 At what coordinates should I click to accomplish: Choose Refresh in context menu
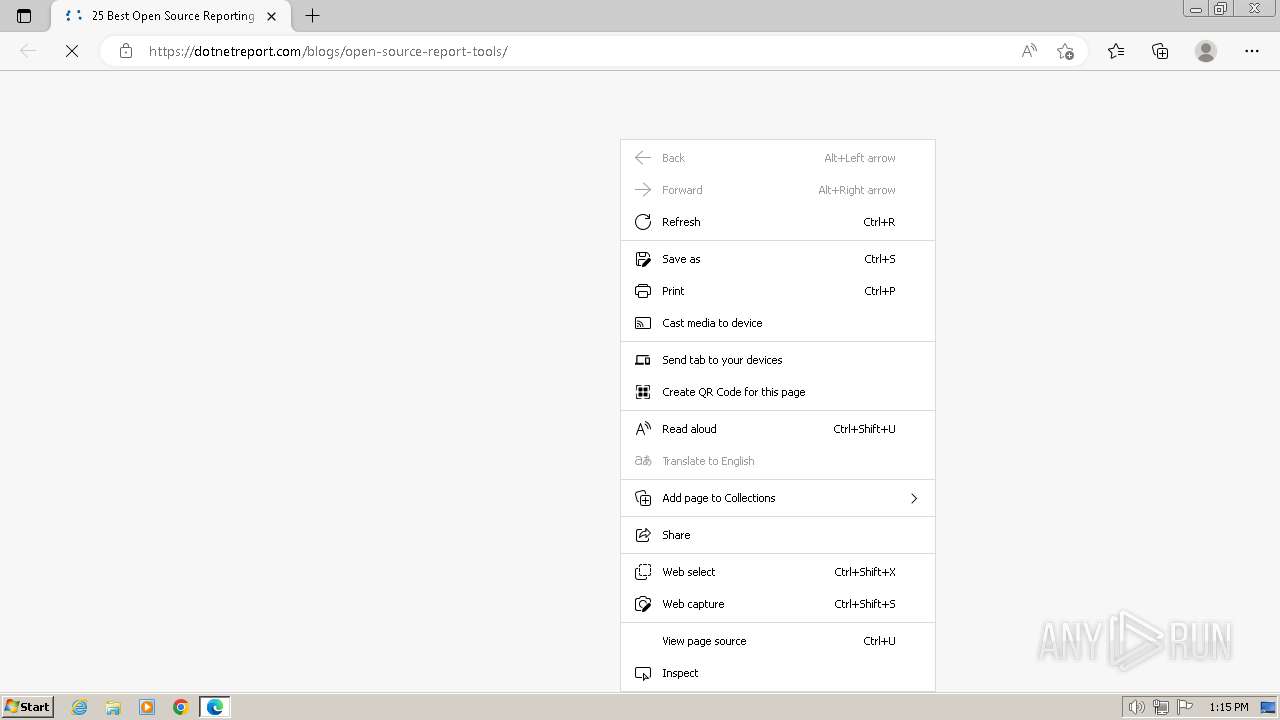pos(778,222)
